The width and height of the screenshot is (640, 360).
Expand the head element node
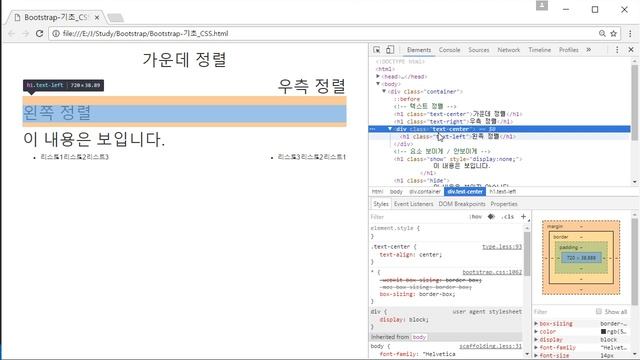(378, 76)
